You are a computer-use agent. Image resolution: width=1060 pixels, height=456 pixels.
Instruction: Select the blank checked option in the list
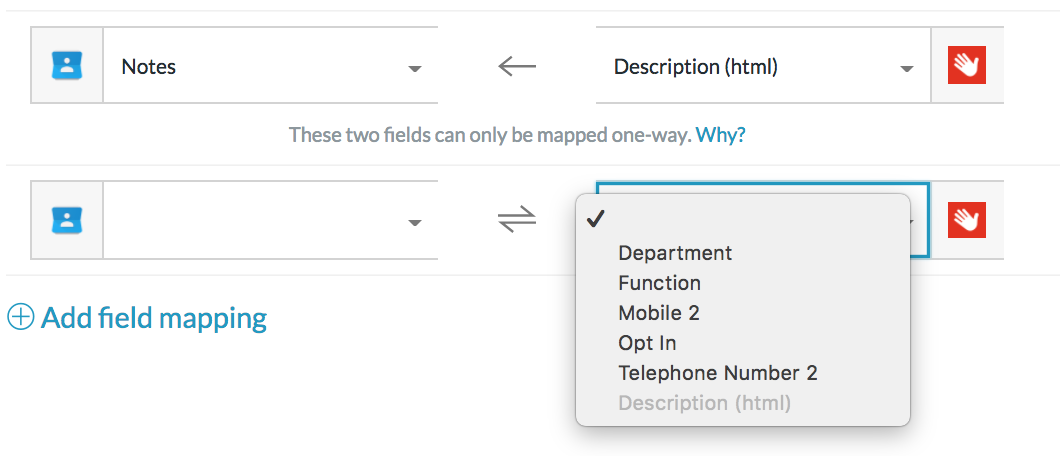(x=743, y=220)
